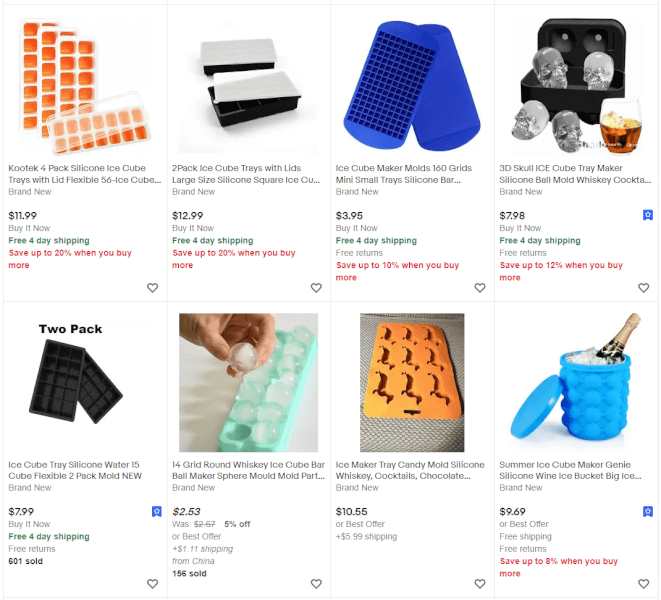Watch the Two Pack black ice tray listing

pyautogui.click(x=152, y=584)
